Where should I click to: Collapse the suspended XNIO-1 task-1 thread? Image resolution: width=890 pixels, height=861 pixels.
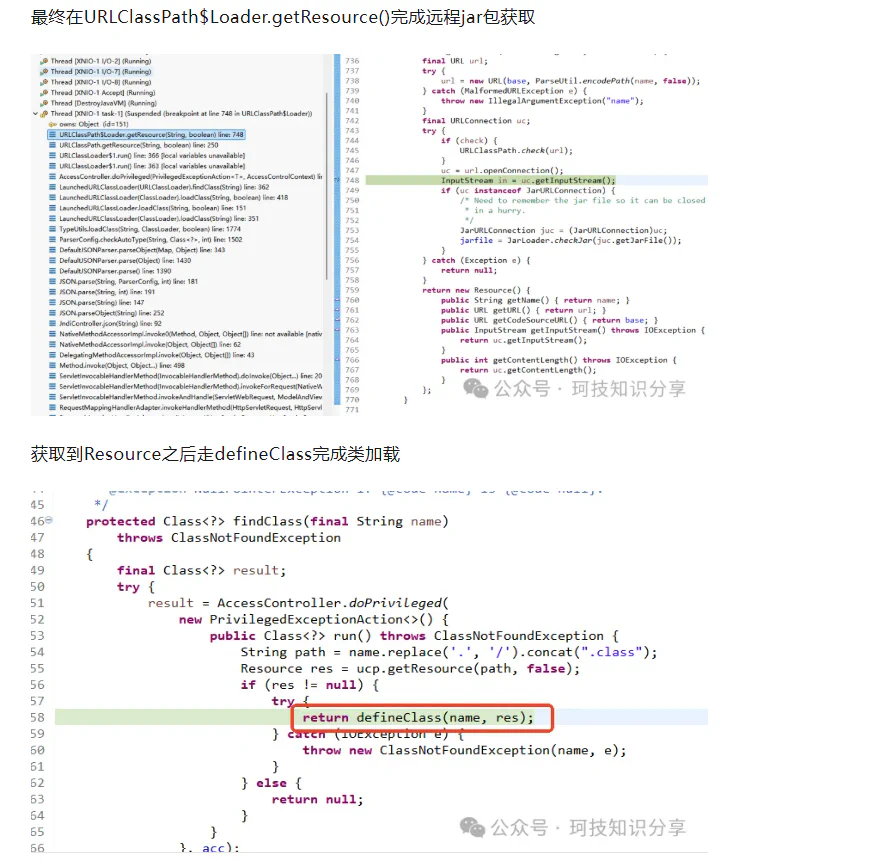35,114
